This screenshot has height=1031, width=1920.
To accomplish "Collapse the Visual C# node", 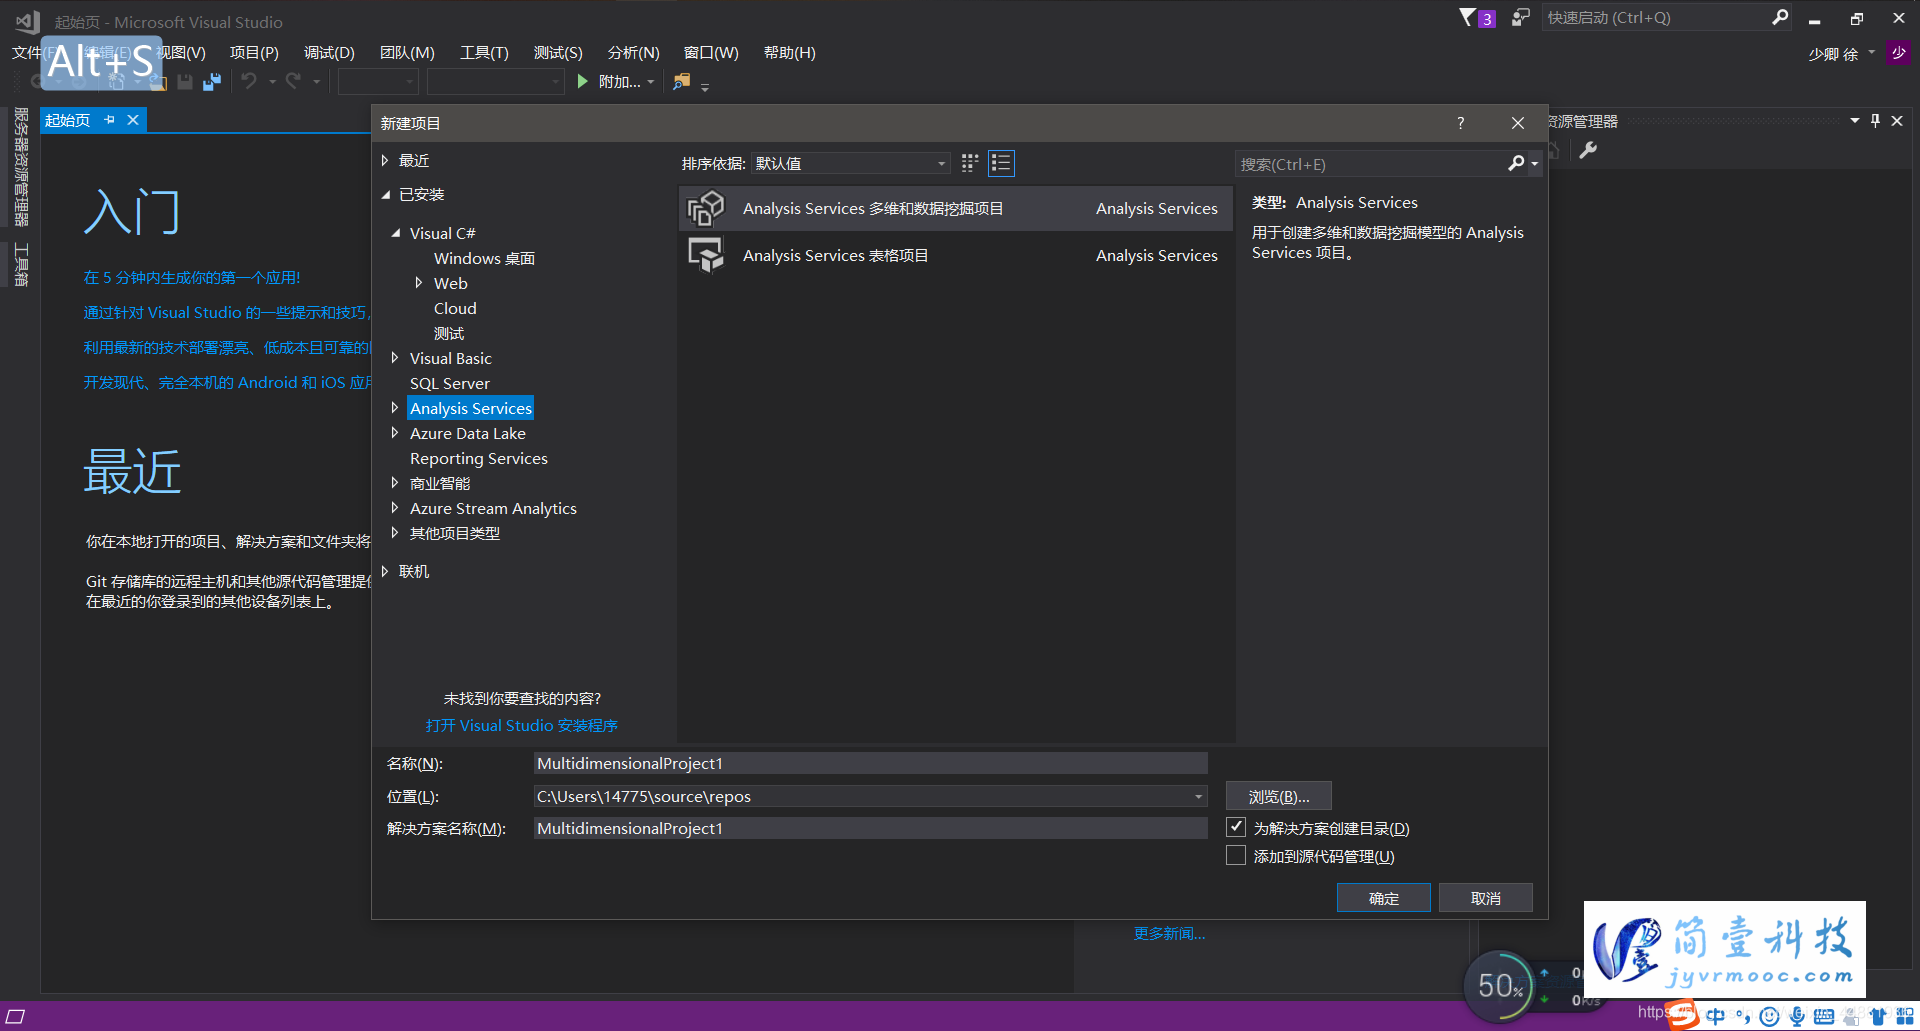I will tap(396, 233).
